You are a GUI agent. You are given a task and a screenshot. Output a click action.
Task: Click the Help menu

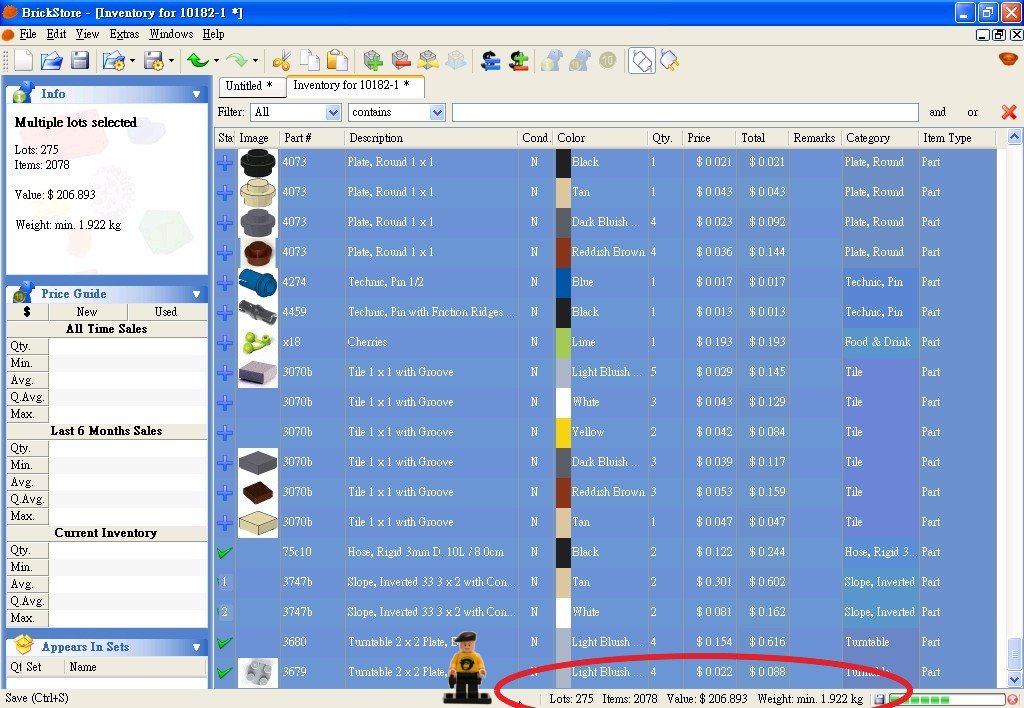pos(214,34)
